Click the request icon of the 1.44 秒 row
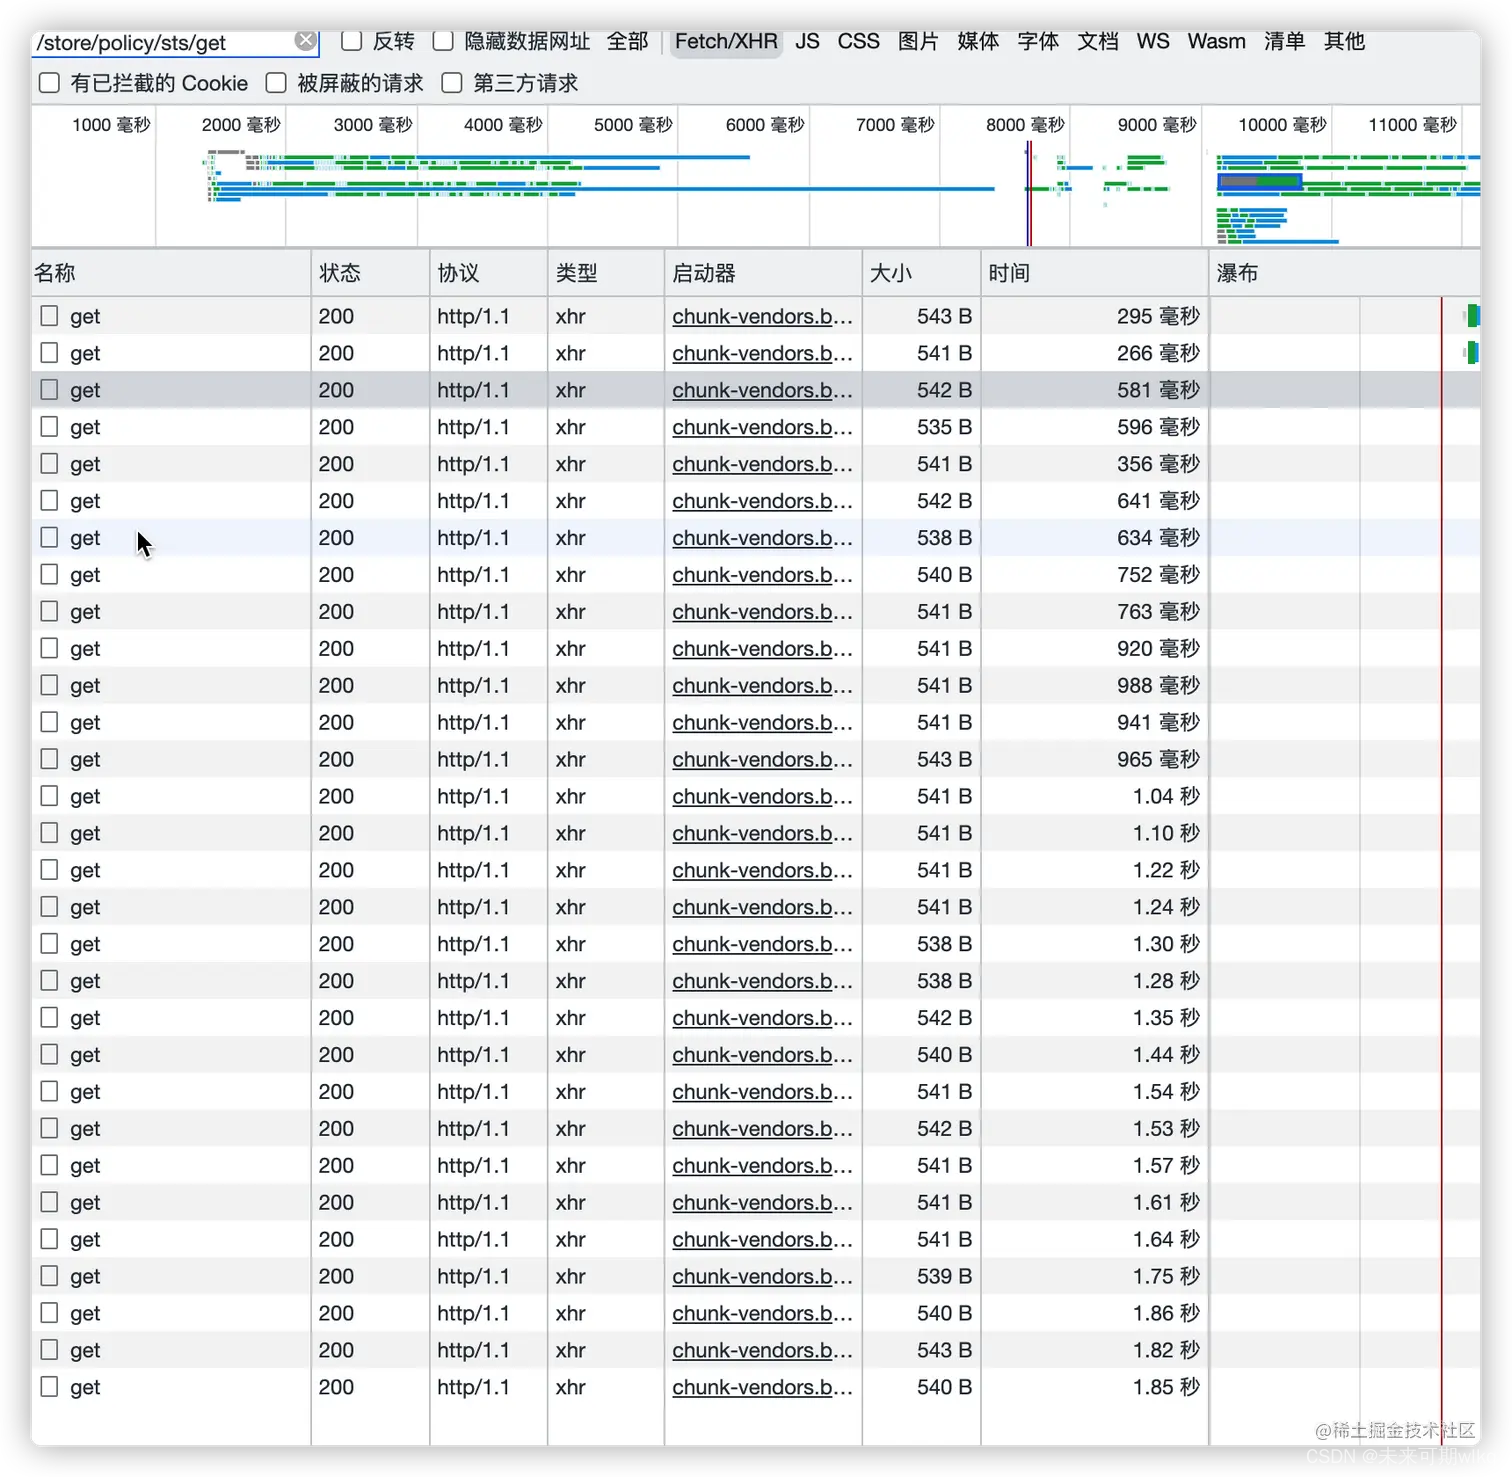The image size is (1512, 1477). click(x=49, y=1055)
